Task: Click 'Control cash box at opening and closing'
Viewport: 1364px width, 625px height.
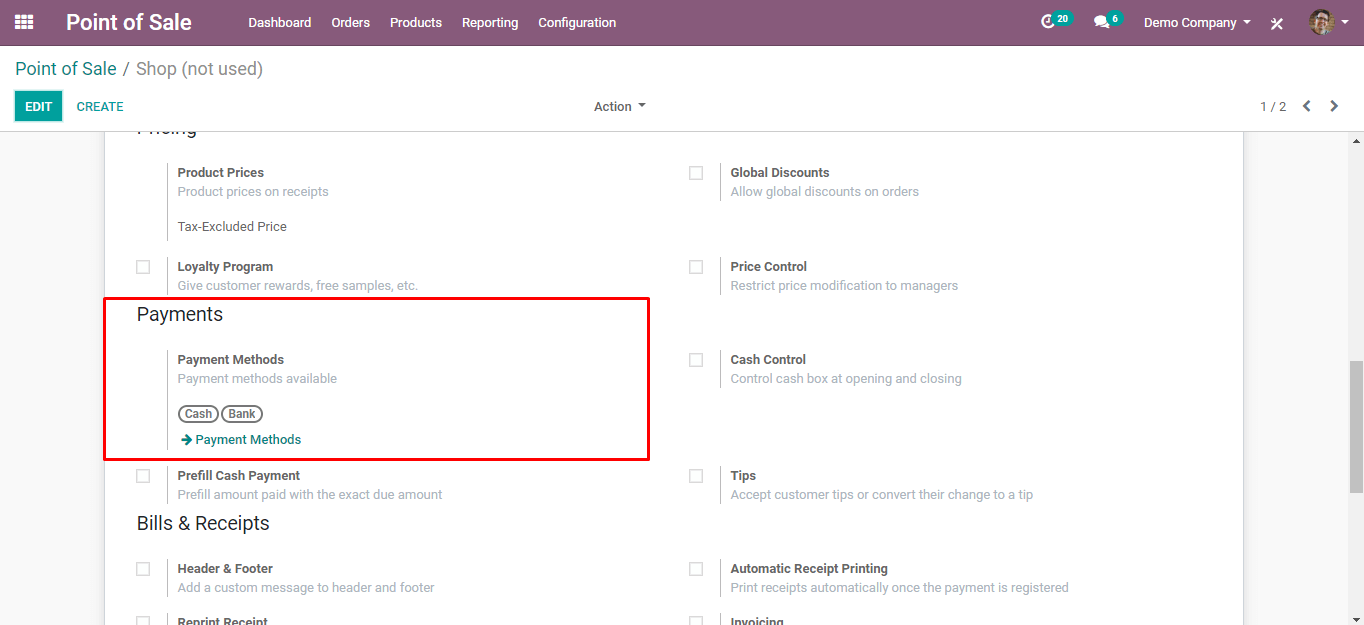Action: point(846,379)
